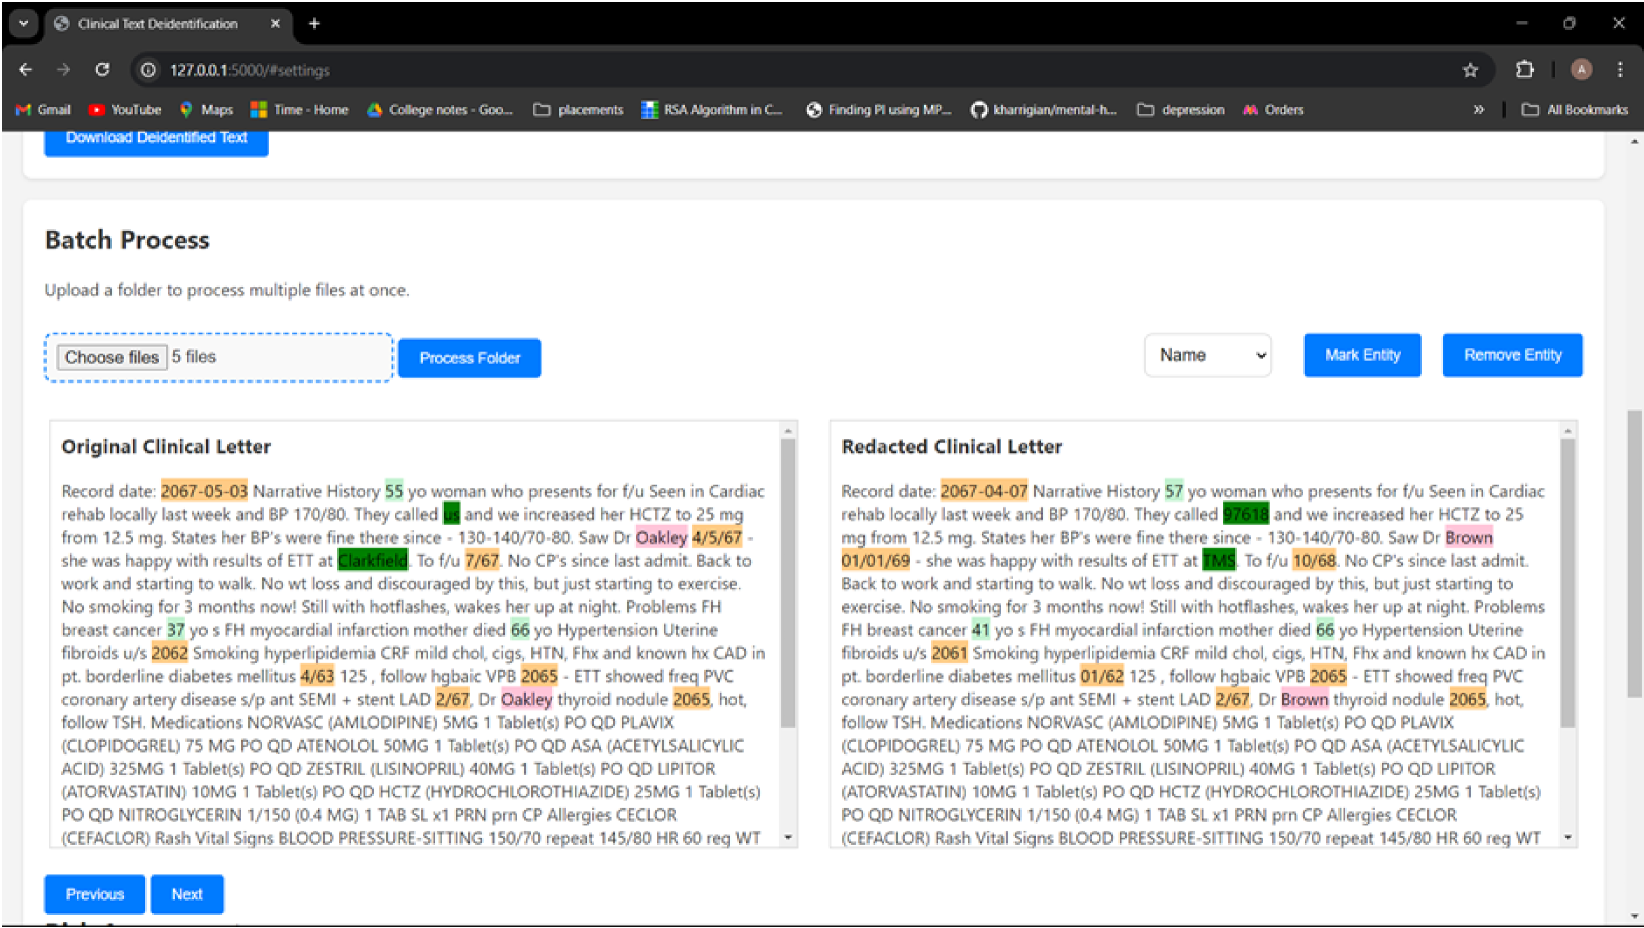Click the Original Clinical Letter scrollbar
1644x928 pixels.
coord(788,582)
